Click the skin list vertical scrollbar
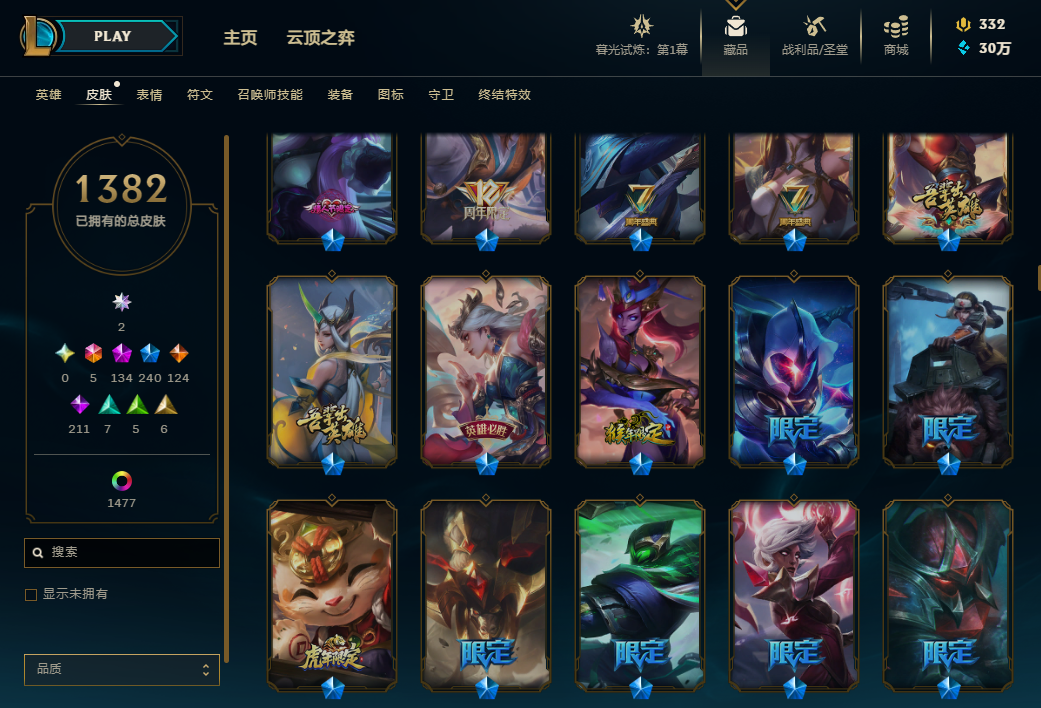The image size is (1041, 708). [226, 398]
